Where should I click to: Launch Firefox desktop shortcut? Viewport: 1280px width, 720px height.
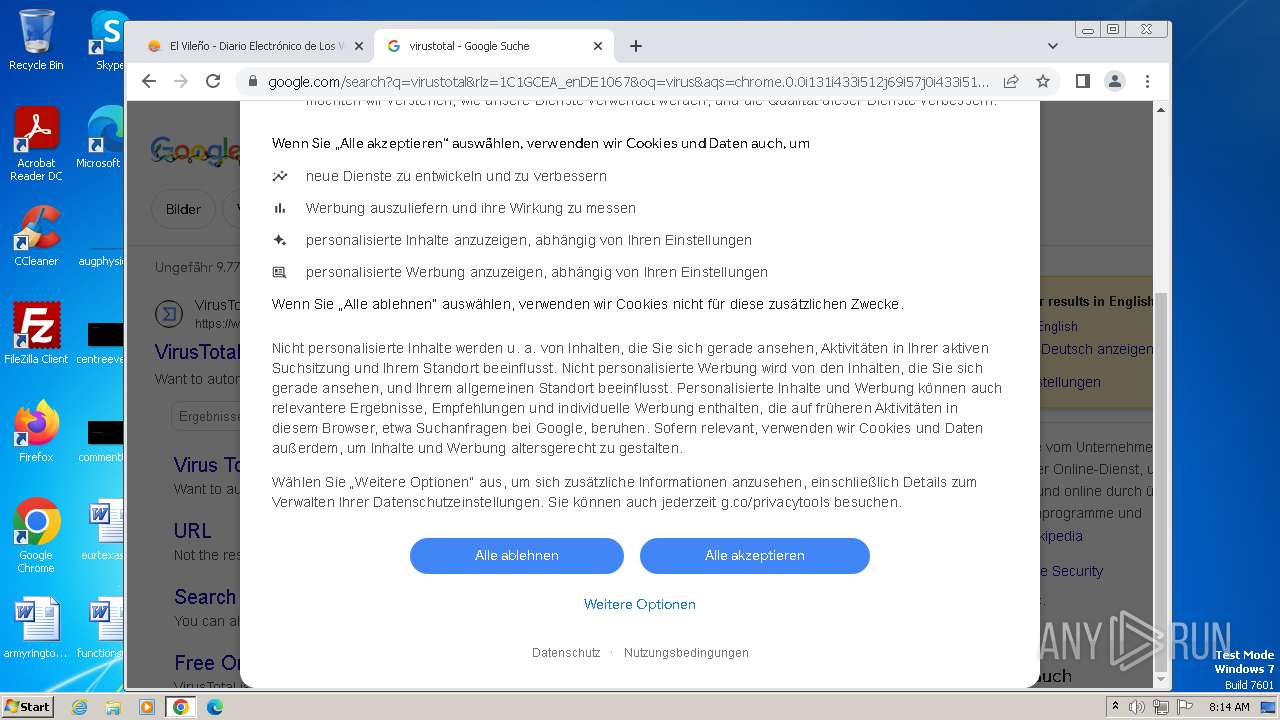pyautogui.click(x=36, y=432)
